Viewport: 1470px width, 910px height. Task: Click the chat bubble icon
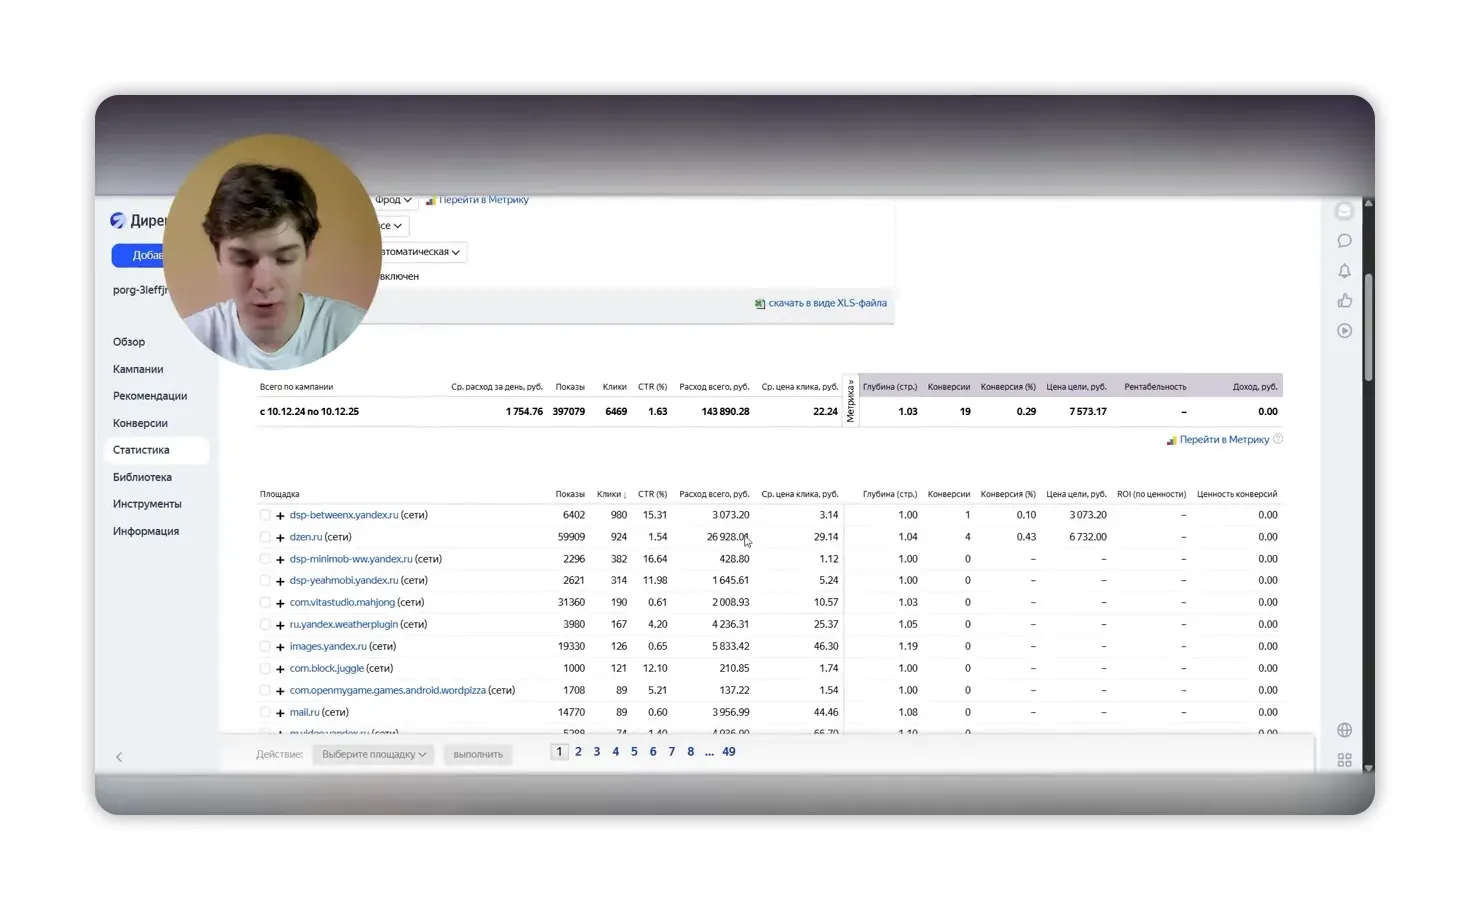click(x=1344, y=241)
